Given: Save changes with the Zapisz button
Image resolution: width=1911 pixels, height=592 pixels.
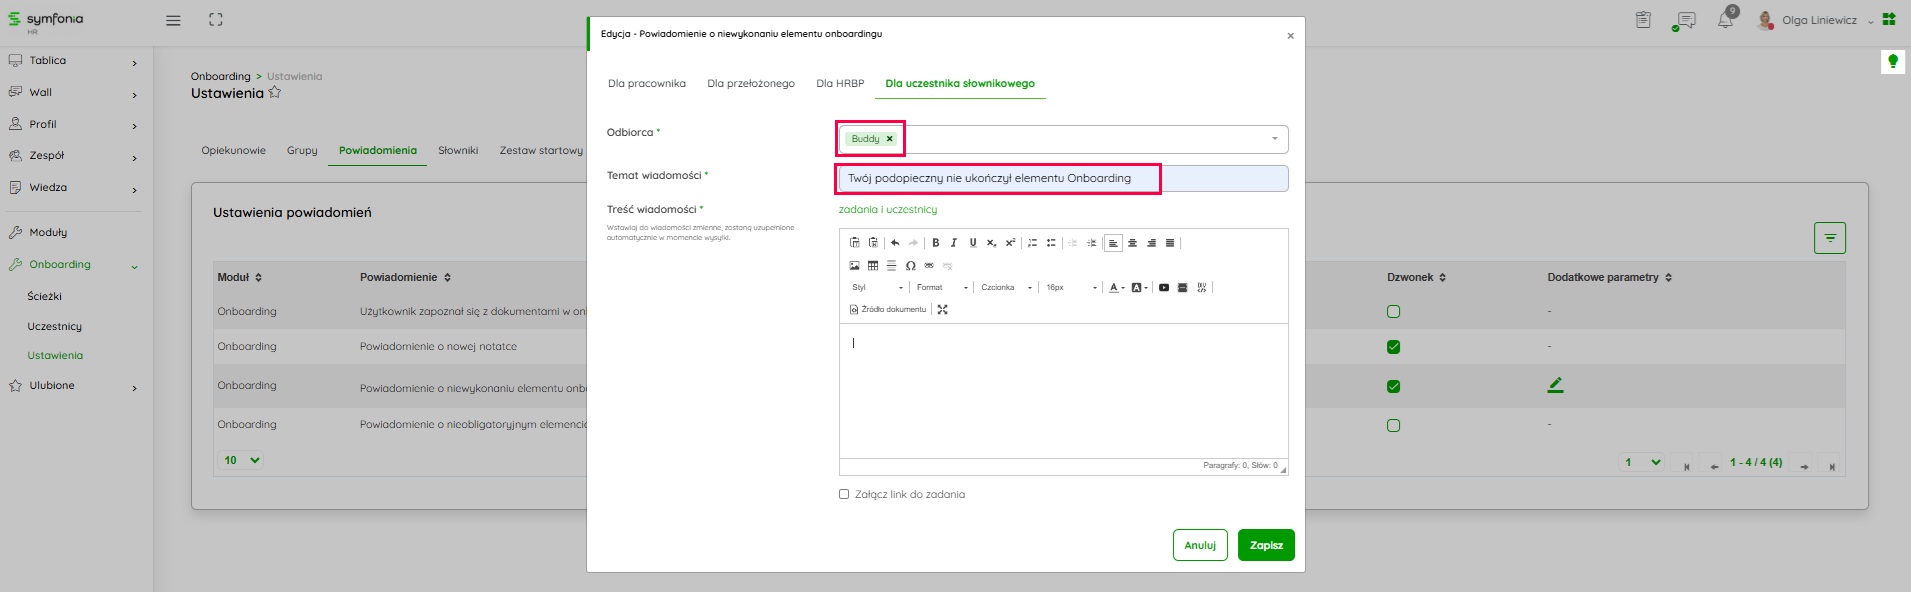Looking at the screenshot, I should tap(1265, 545).
